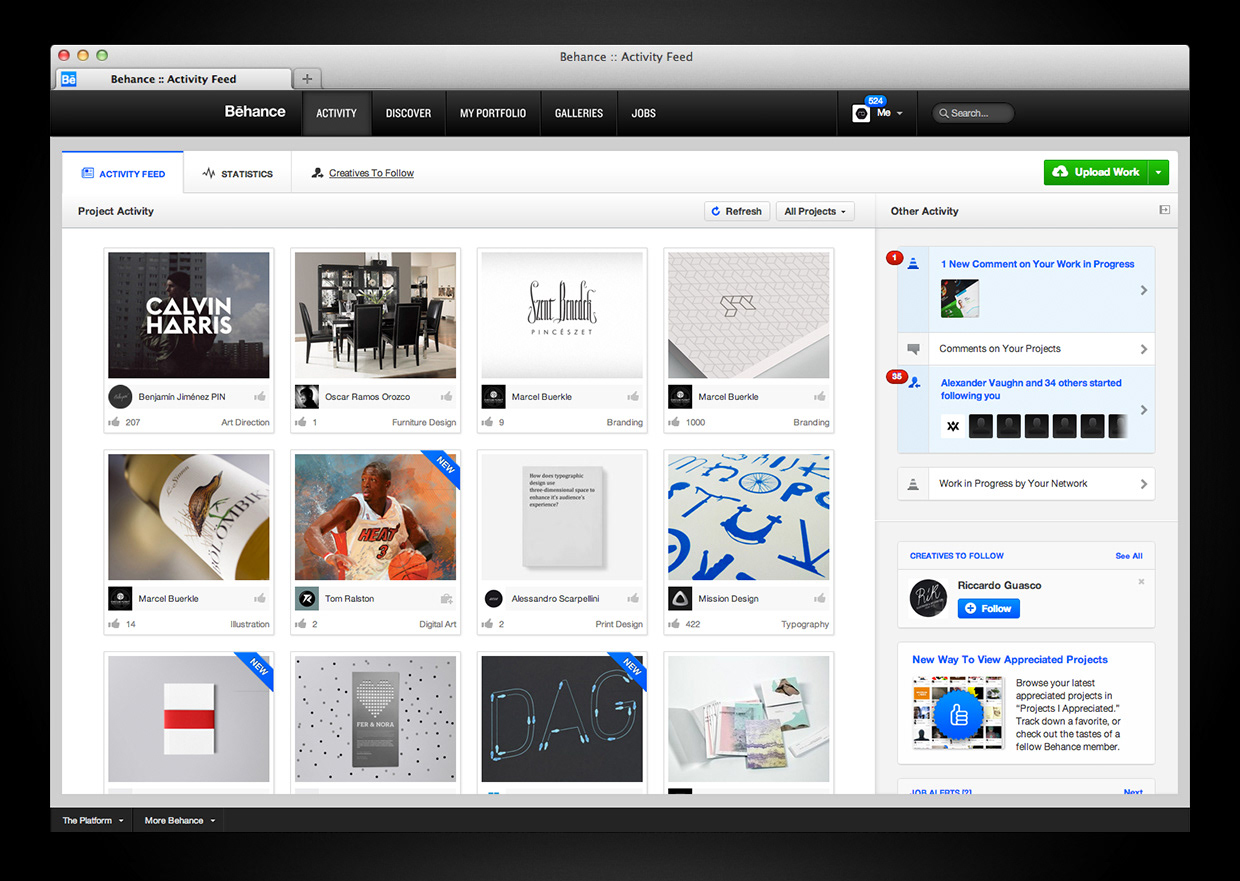The height and width of the screenshot is (881, 1240).
Task: Open the Upload Work dropdown arrow
Action: tap(1158, 172)
